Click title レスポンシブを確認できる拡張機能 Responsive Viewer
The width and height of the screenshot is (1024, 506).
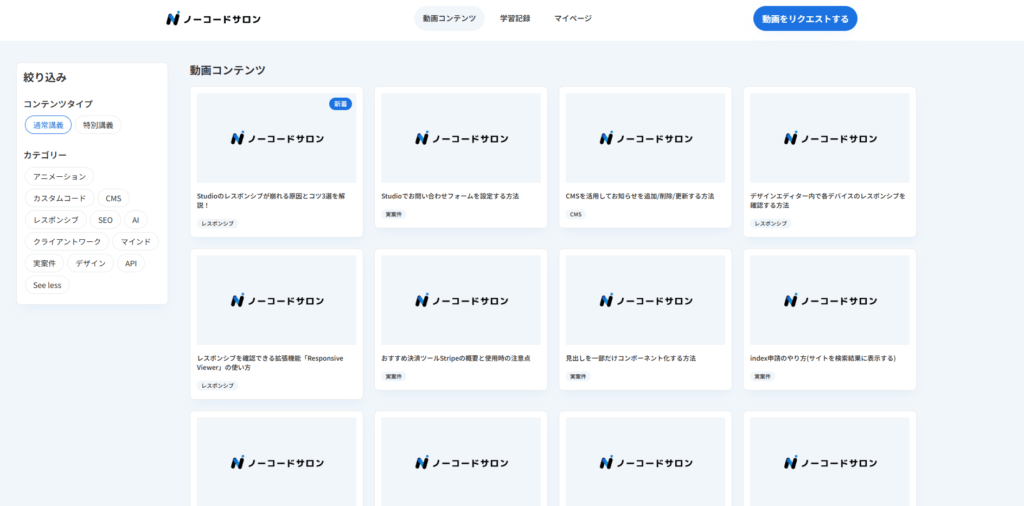click(270, 363)
